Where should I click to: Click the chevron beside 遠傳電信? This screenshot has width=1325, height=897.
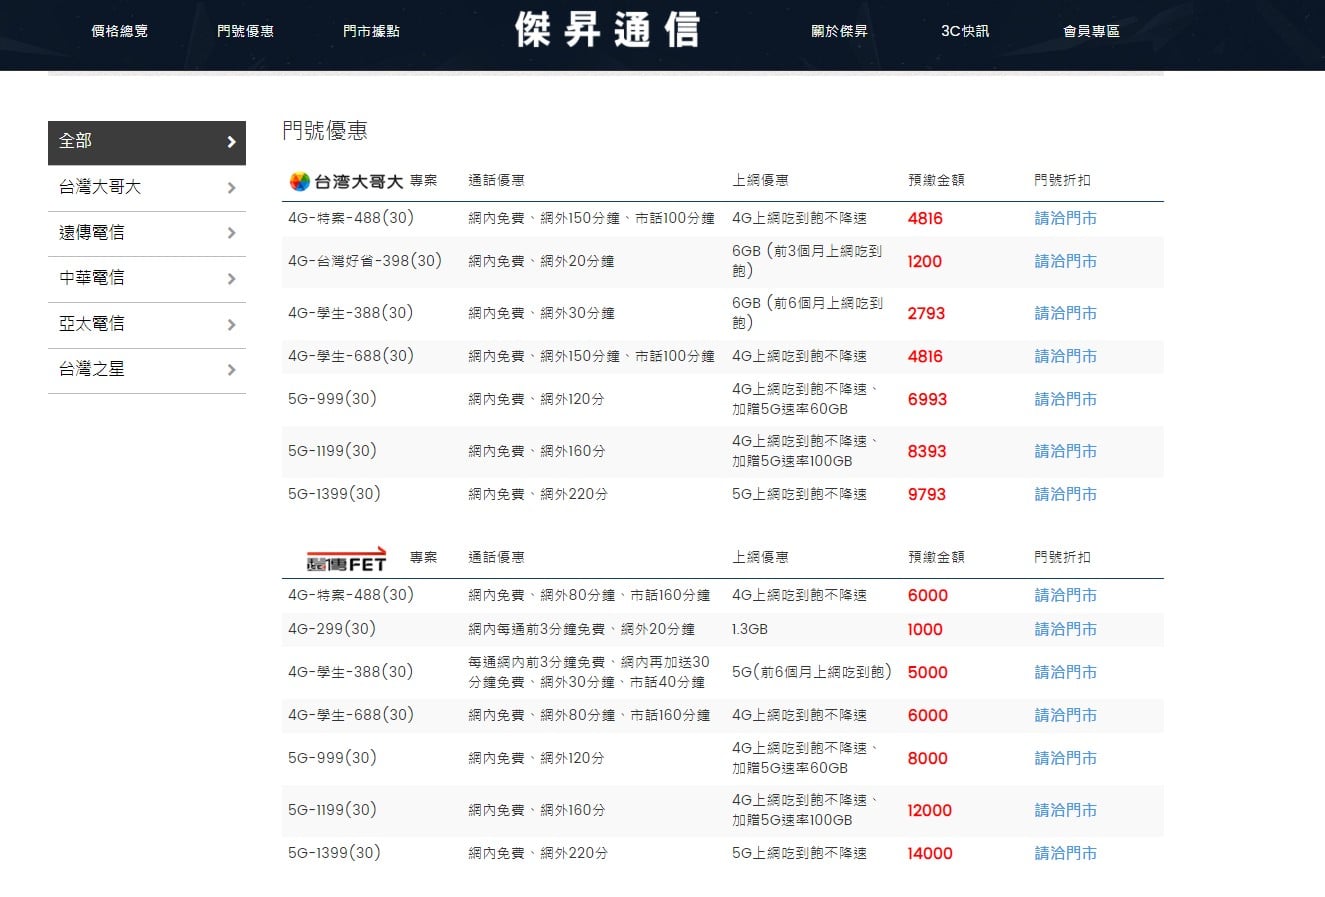[231, 233]
